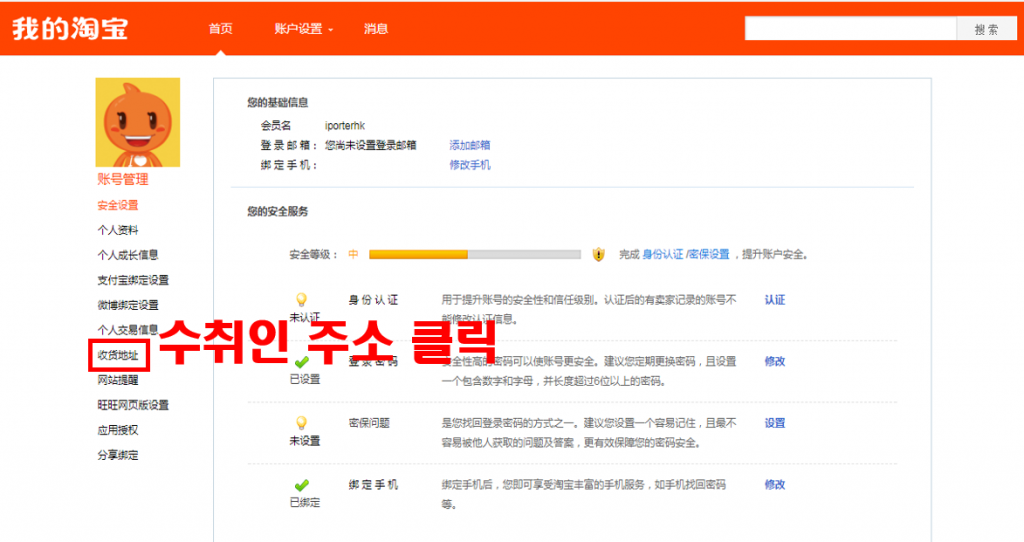
Task: Click 设置 link for 密保问题
Action: click(x=775, y=423)
